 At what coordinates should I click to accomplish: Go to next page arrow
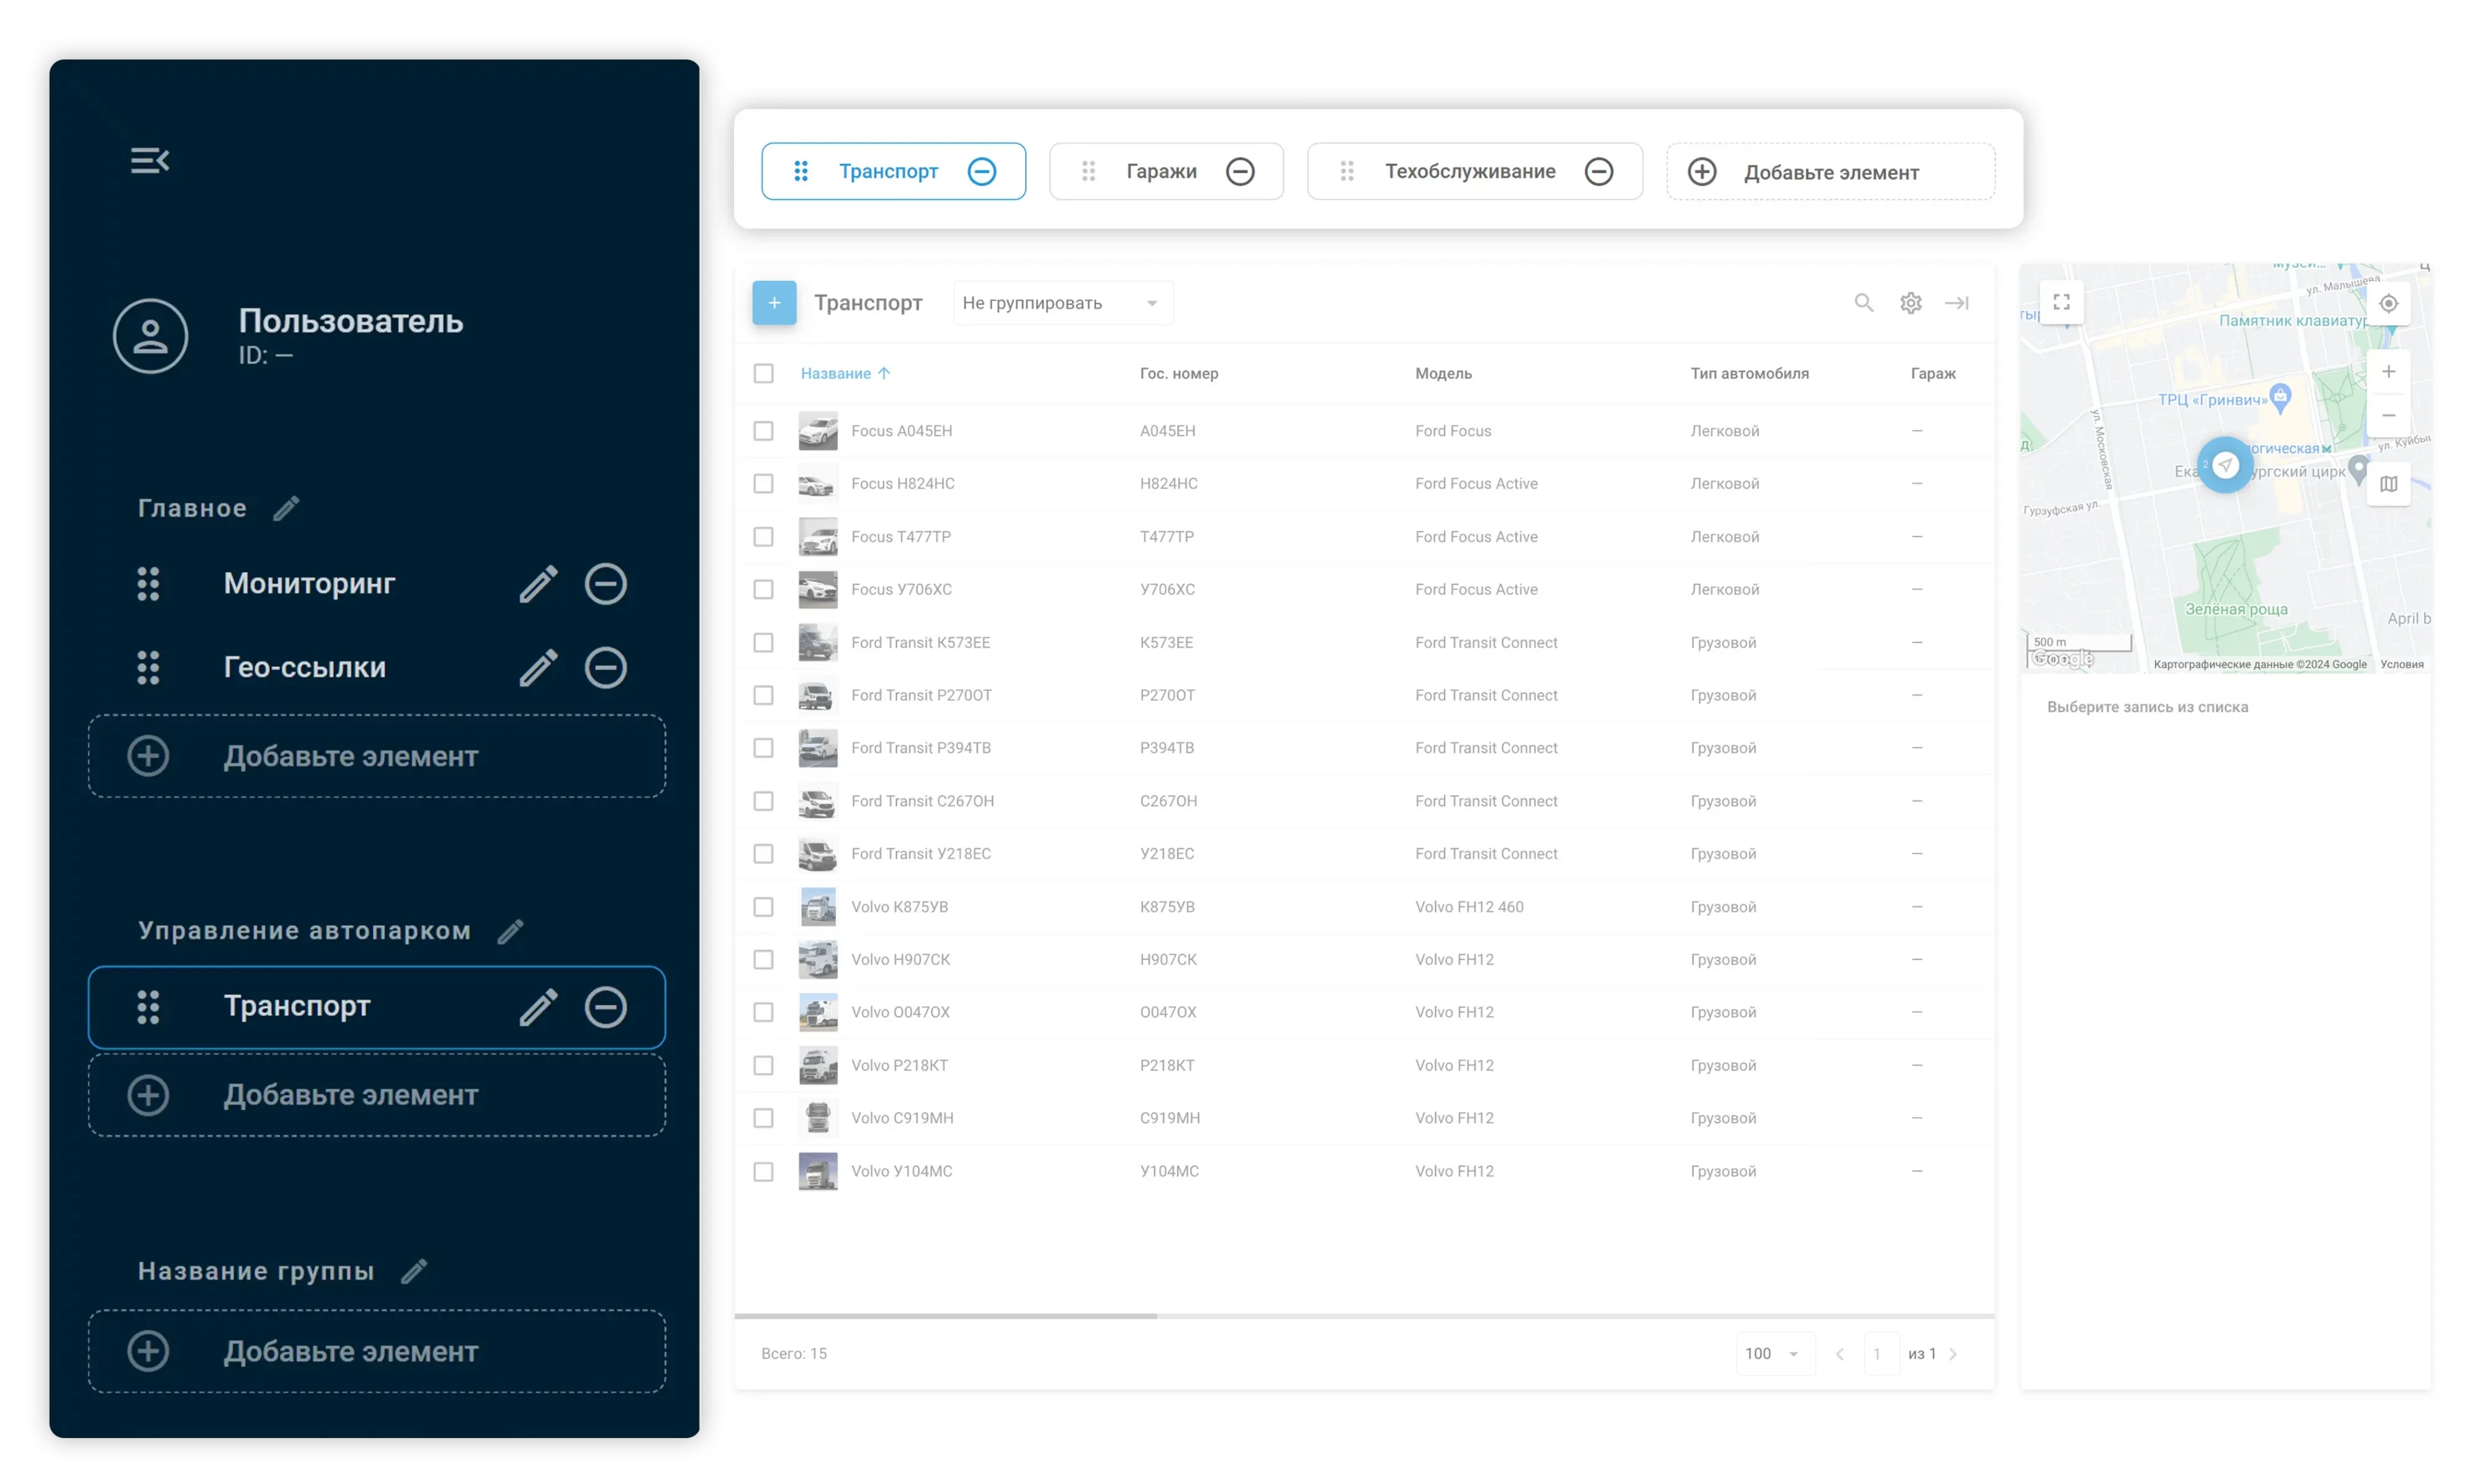point(1953,1354)
